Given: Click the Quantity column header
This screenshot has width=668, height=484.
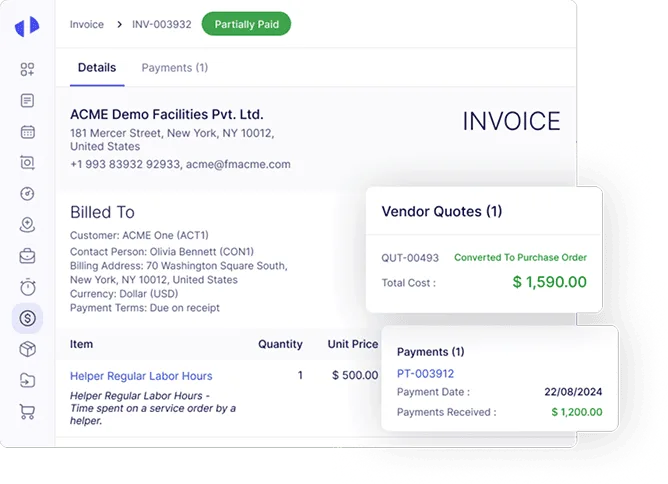Looking at the screenshot, I should click(x=280, y=344).
